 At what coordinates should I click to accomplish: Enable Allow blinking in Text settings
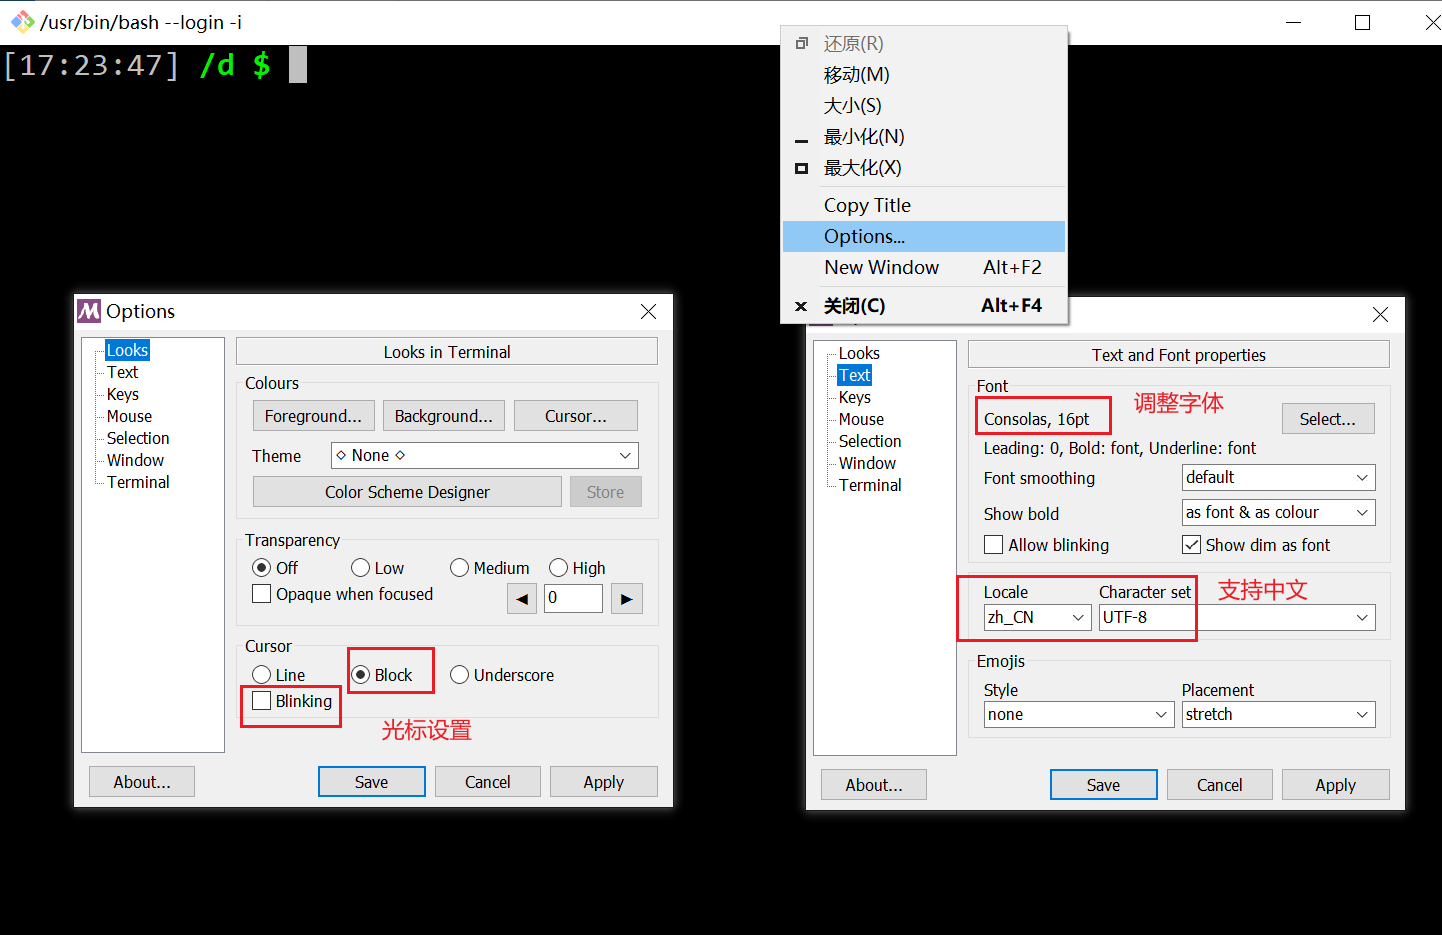click(x=993, y=544)
